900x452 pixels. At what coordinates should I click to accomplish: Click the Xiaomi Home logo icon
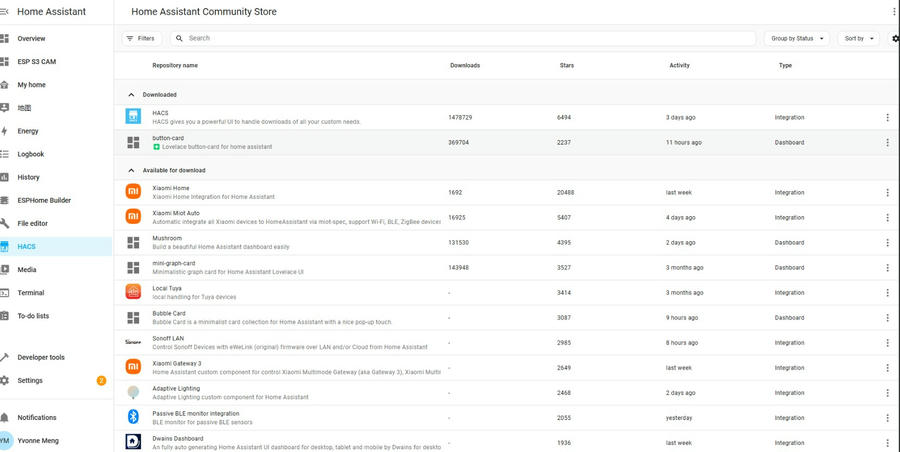(133, 192)
